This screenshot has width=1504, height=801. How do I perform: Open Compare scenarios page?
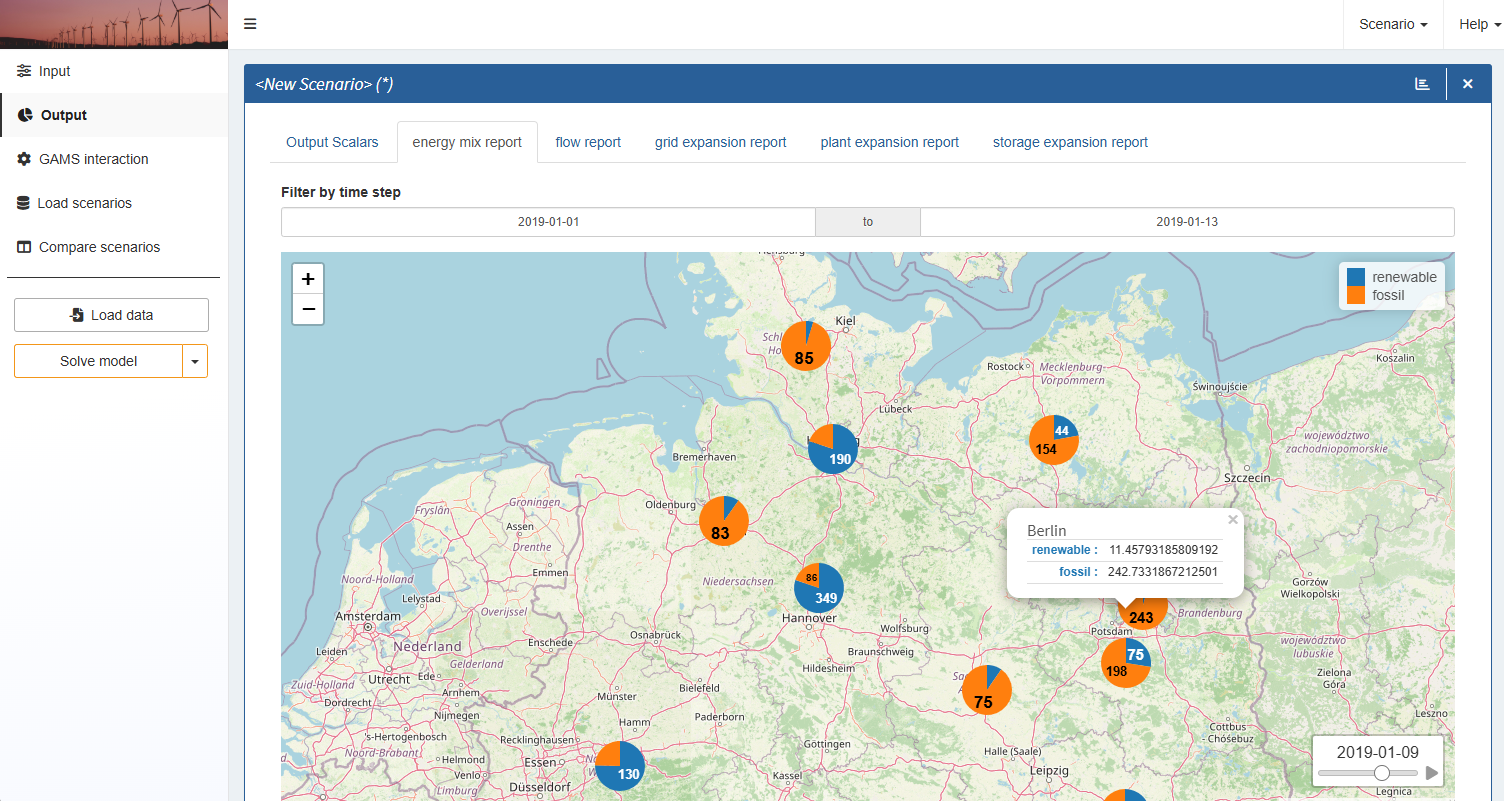click(114, 247)
